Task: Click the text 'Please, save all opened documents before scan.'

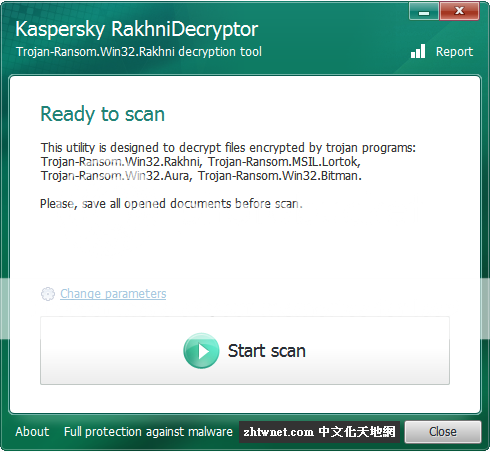Action: point(171,203)
